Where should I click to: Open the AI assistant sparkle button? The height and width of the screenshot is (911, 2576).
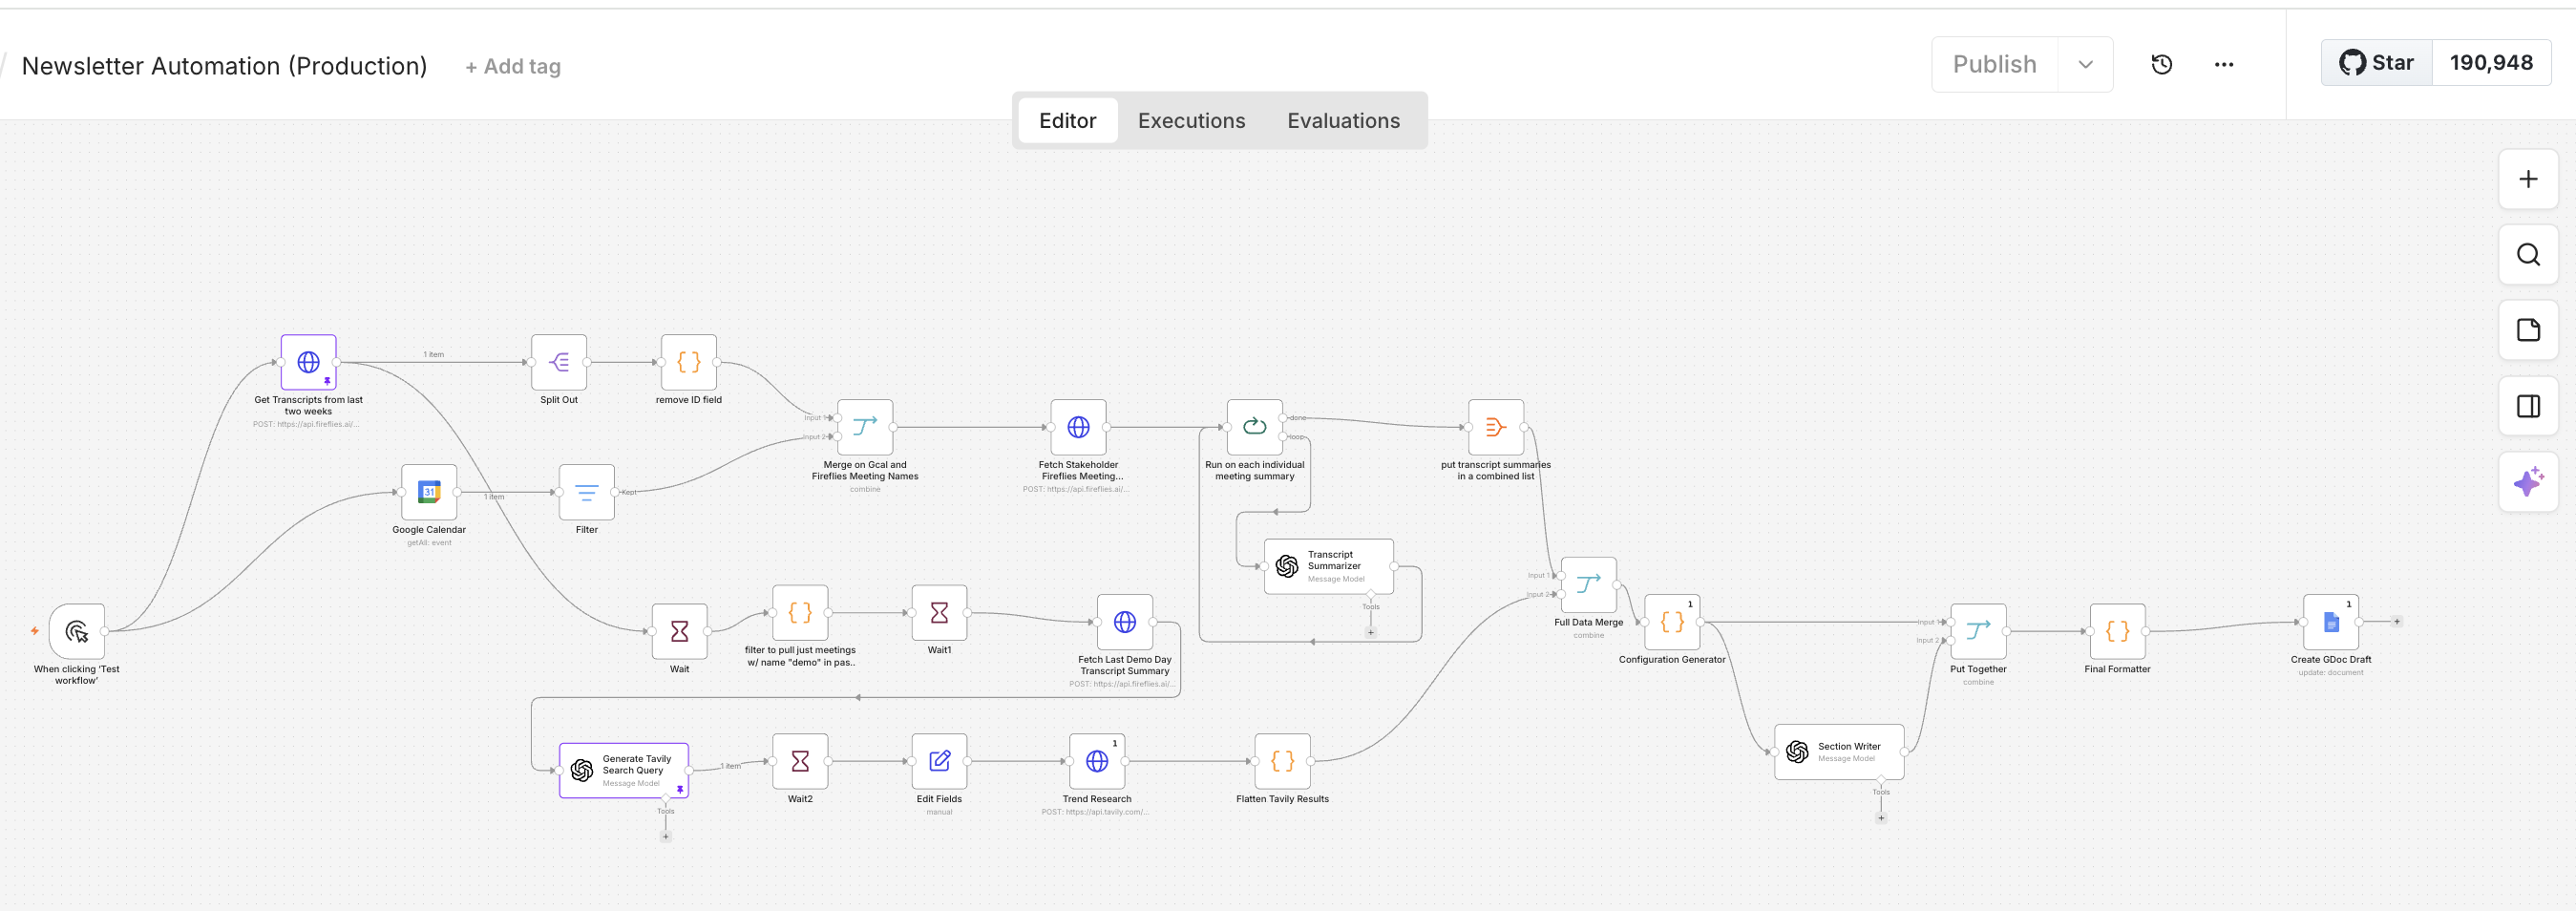(x=2528, y=482)
